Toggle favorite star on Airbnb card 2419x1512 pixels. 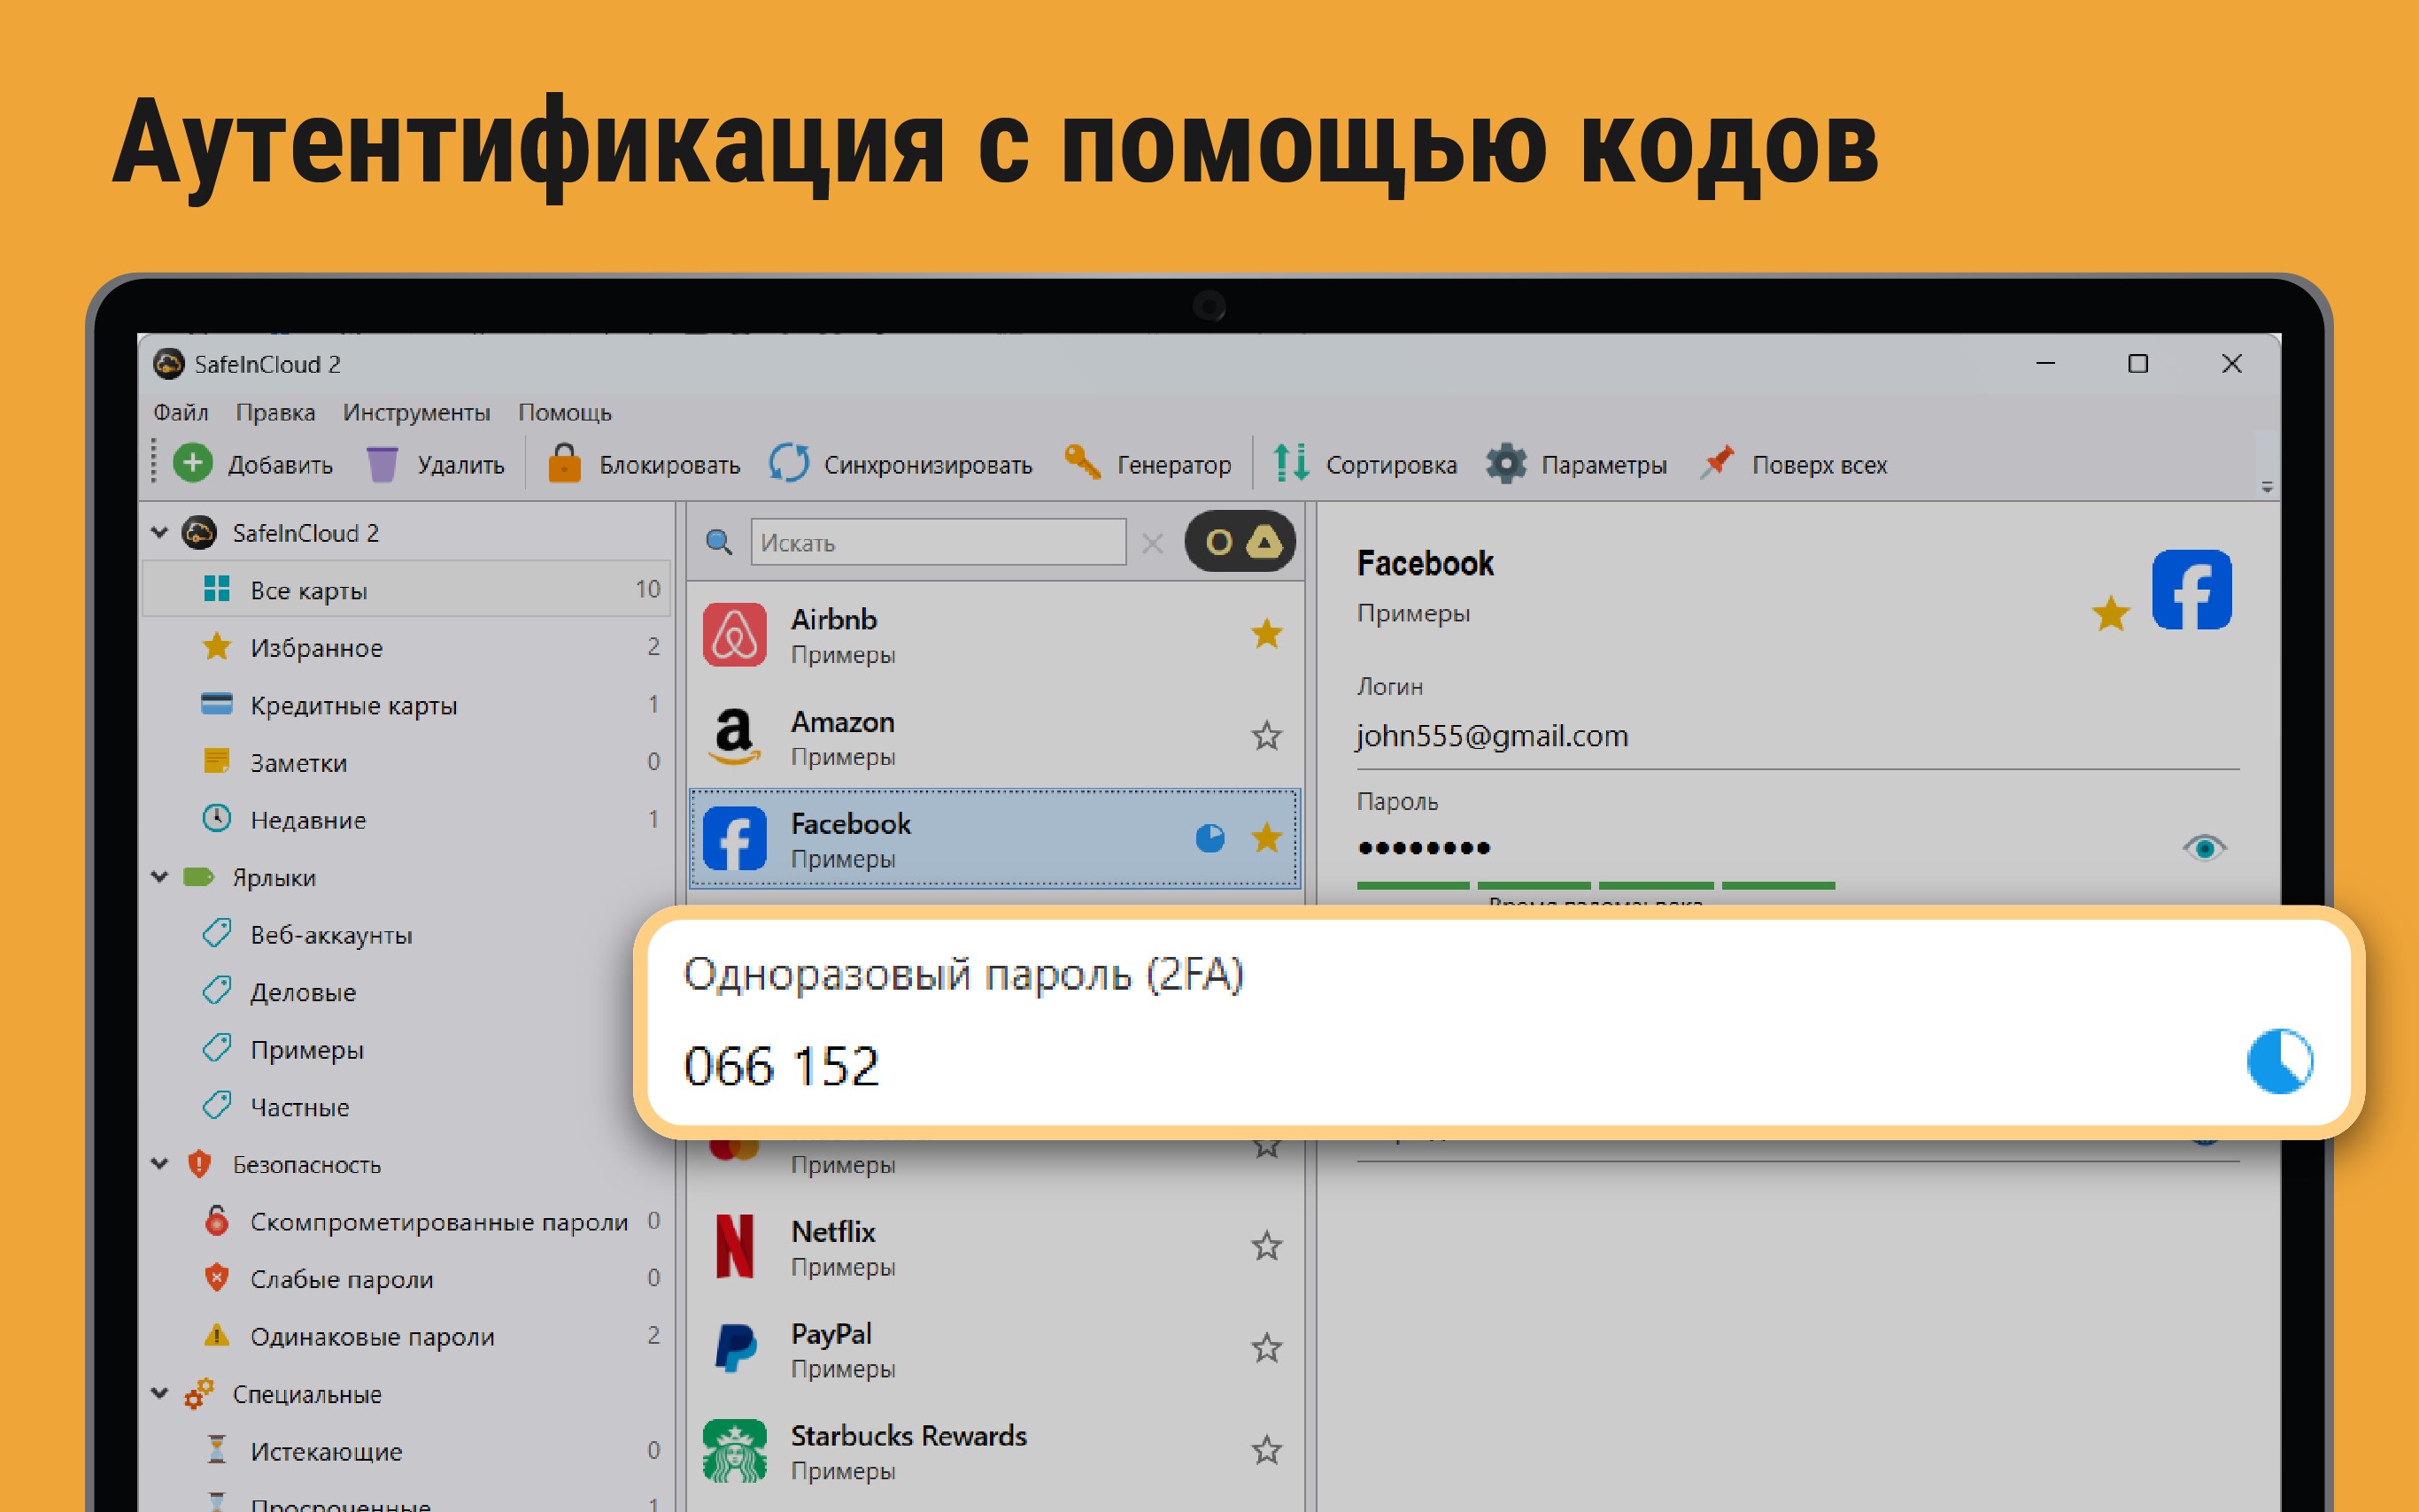[x=1266, y=633]
